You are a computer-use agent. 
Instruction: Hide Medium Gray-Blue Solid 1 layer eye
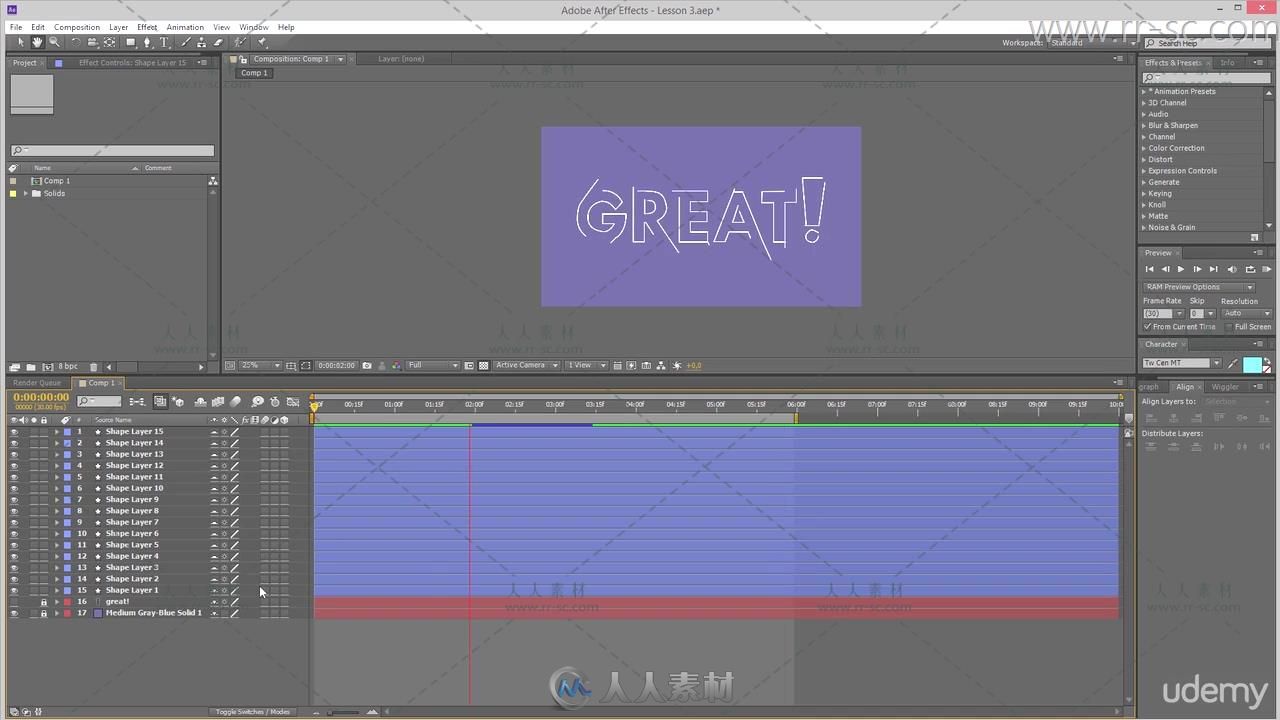[14, 613]
